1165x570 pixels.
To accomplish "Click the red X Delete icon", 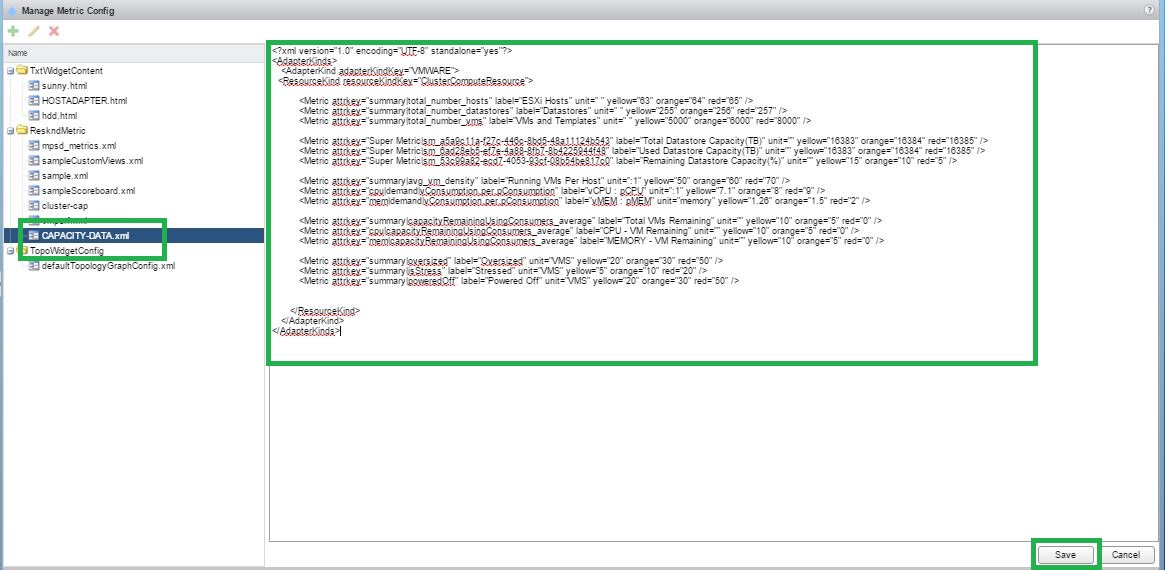I will tap(54, 31).
